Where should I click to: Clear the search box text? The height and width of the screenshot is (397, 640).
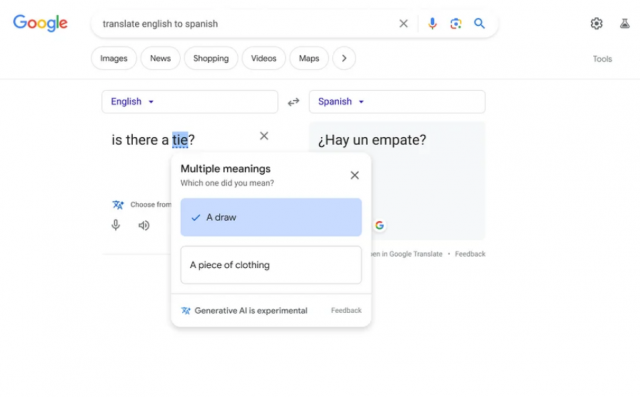click(403, 24)
